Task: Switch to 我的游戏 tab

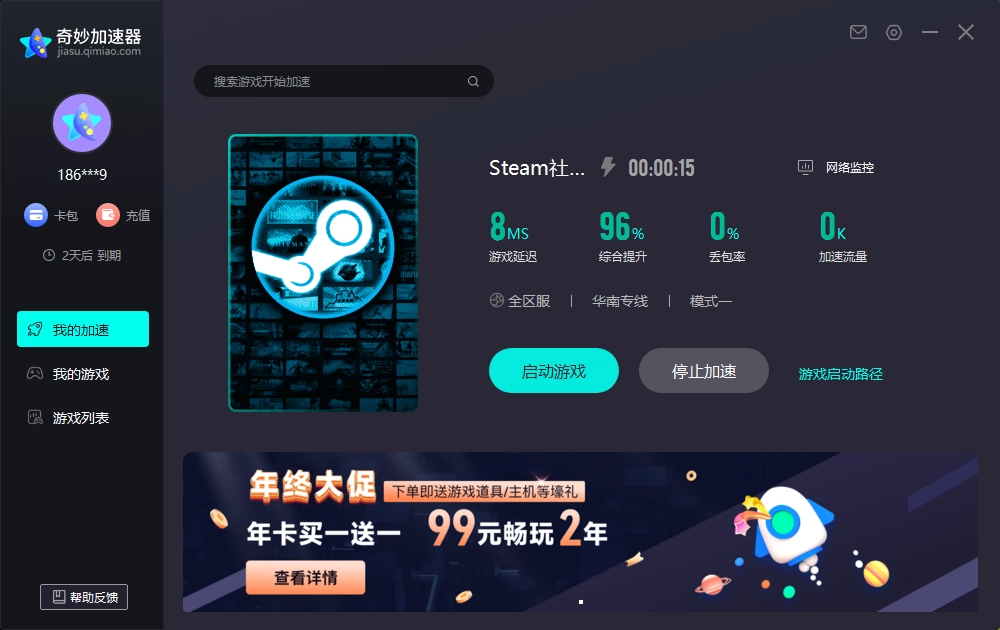Action: click(x=83, y=374)
